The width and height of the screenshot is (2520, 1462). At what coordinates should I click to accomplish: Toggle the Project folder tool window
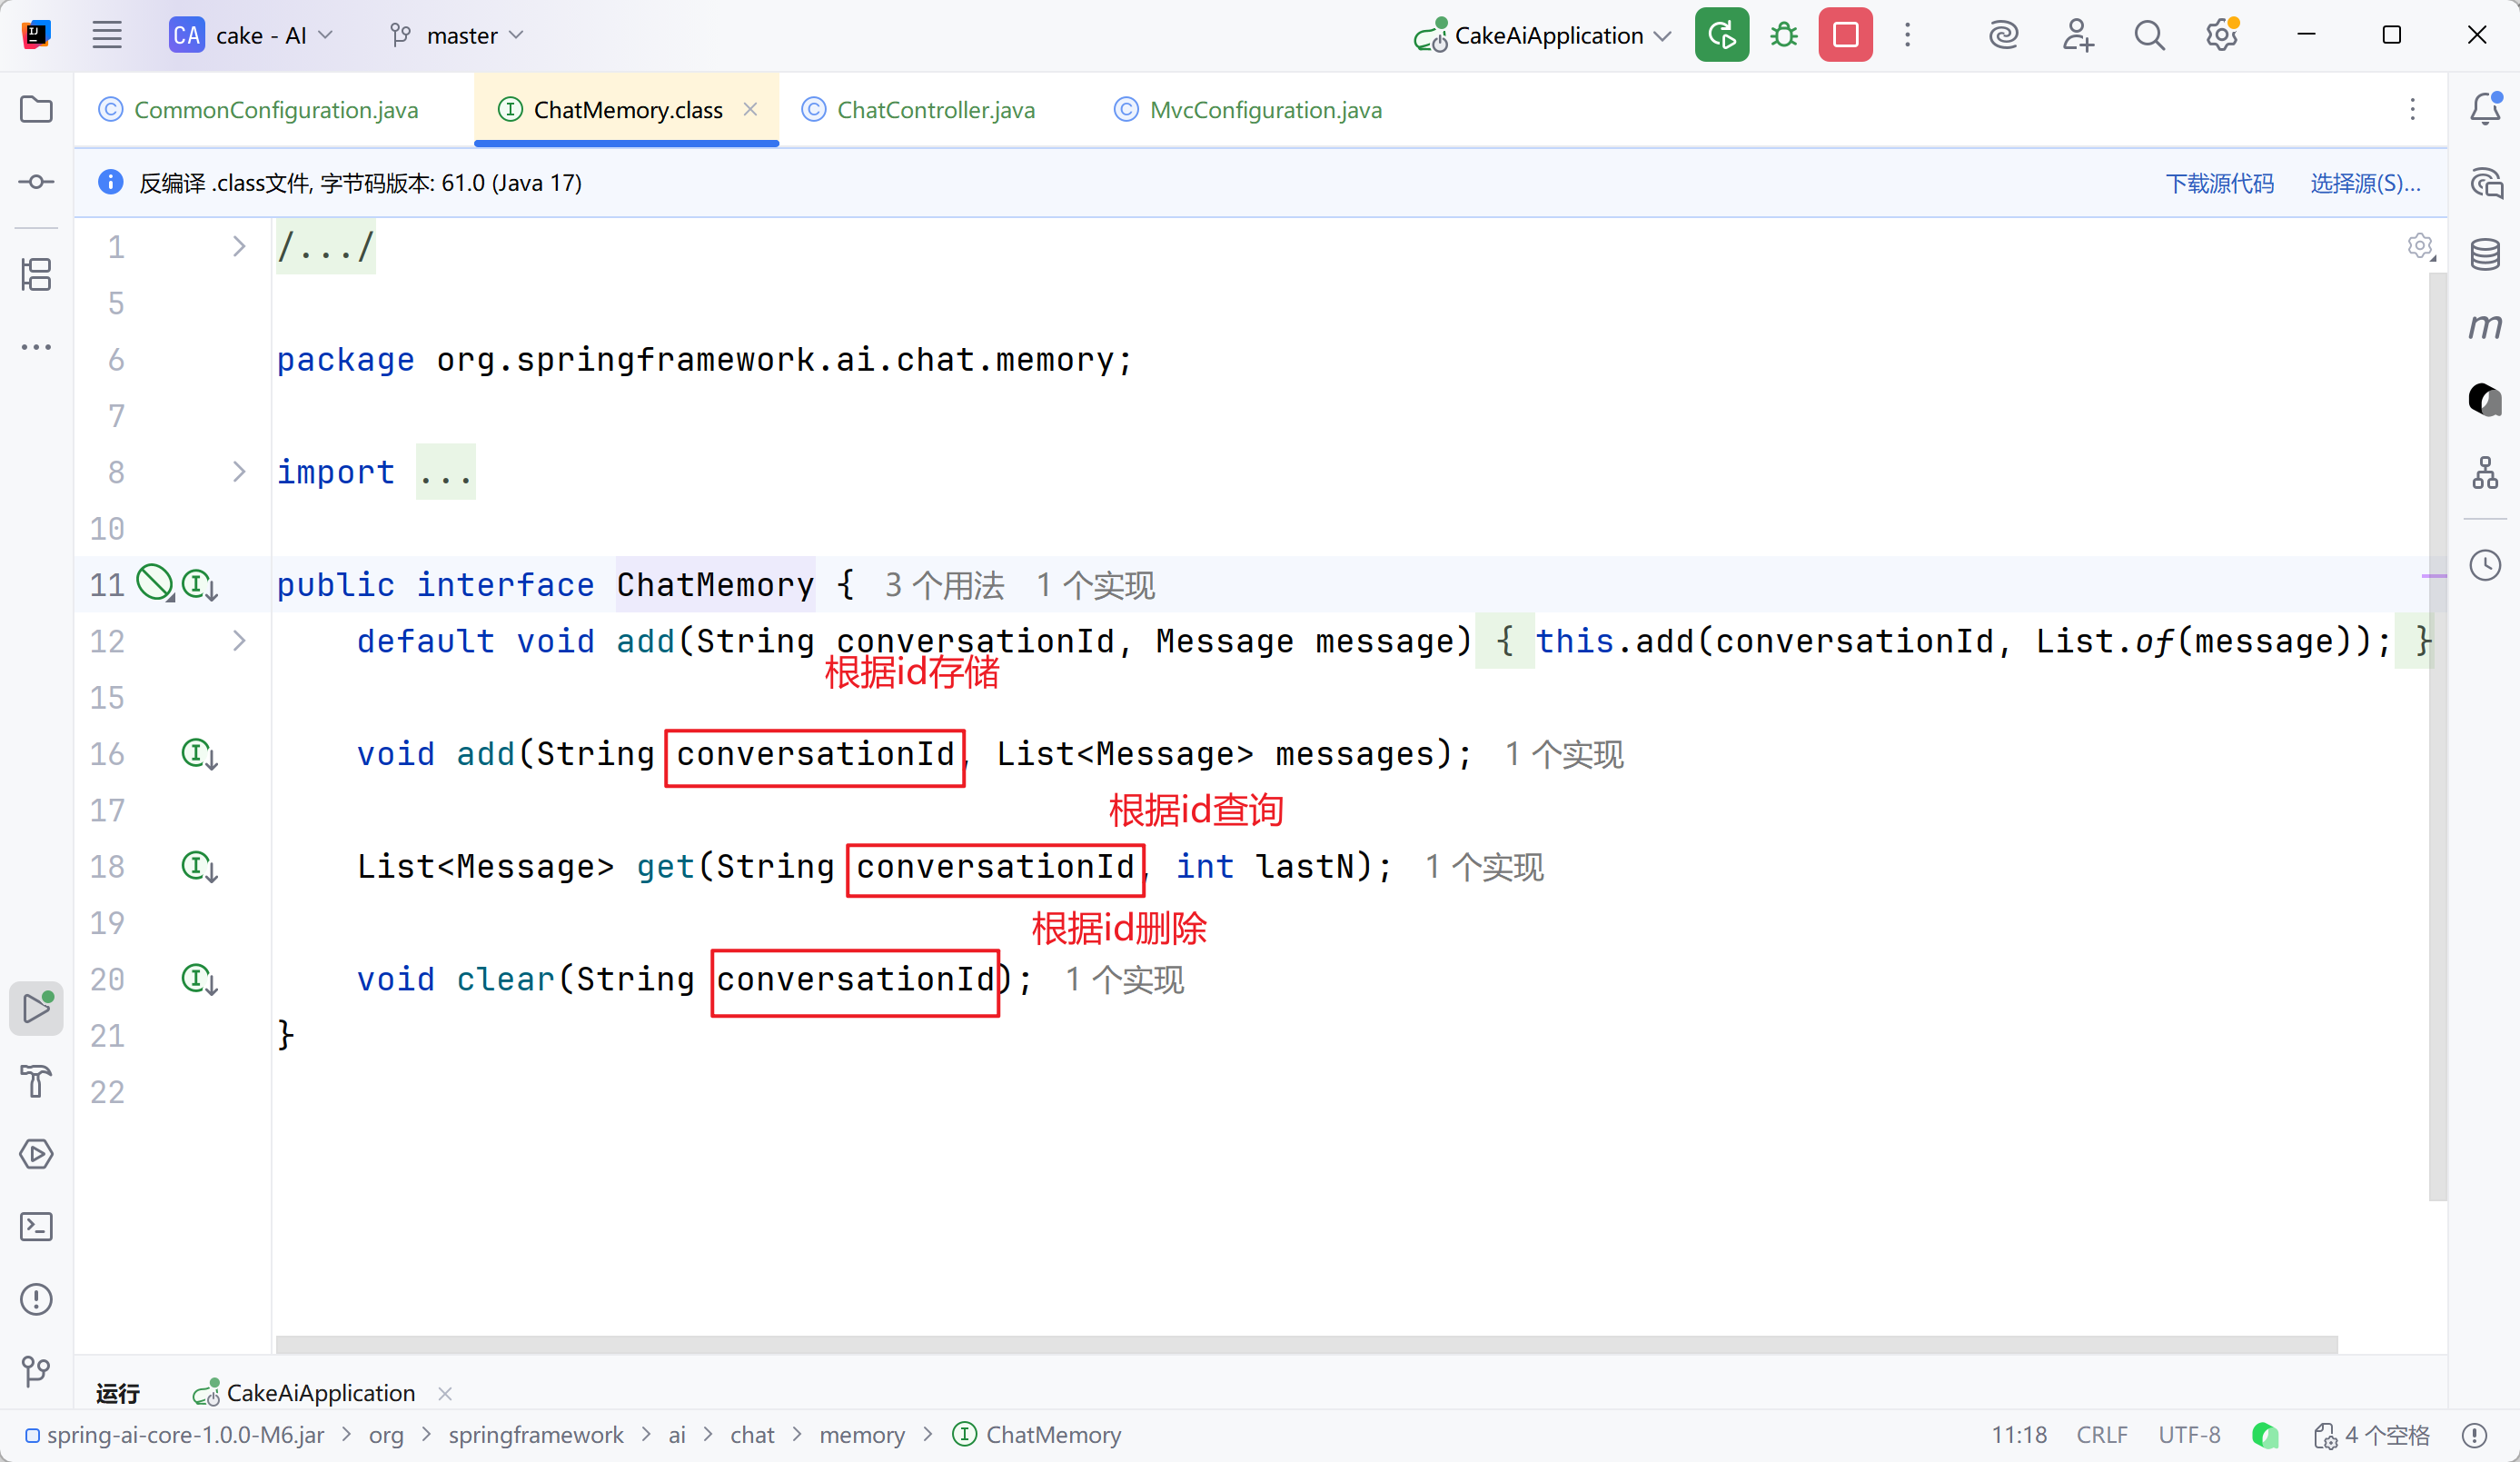tap(37, 109)
